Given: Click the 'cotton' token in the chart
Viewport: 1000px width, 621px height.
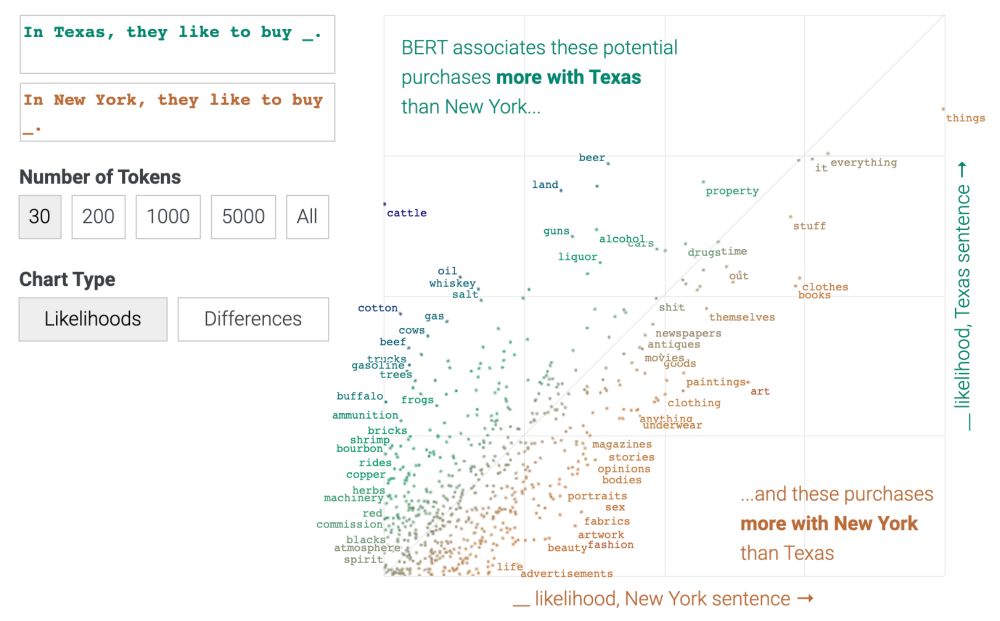Looking at the screenshot, I should tap(378, 308).
